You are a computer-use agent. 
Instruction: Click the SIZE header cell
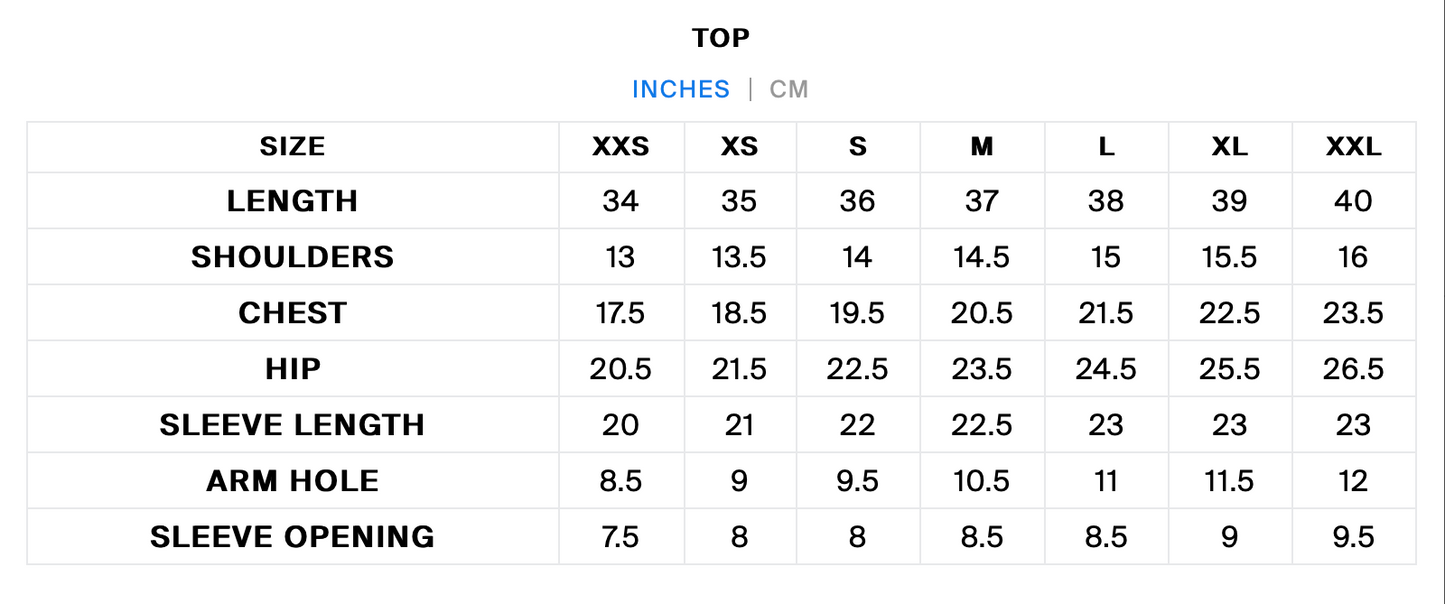coord(292,147)
